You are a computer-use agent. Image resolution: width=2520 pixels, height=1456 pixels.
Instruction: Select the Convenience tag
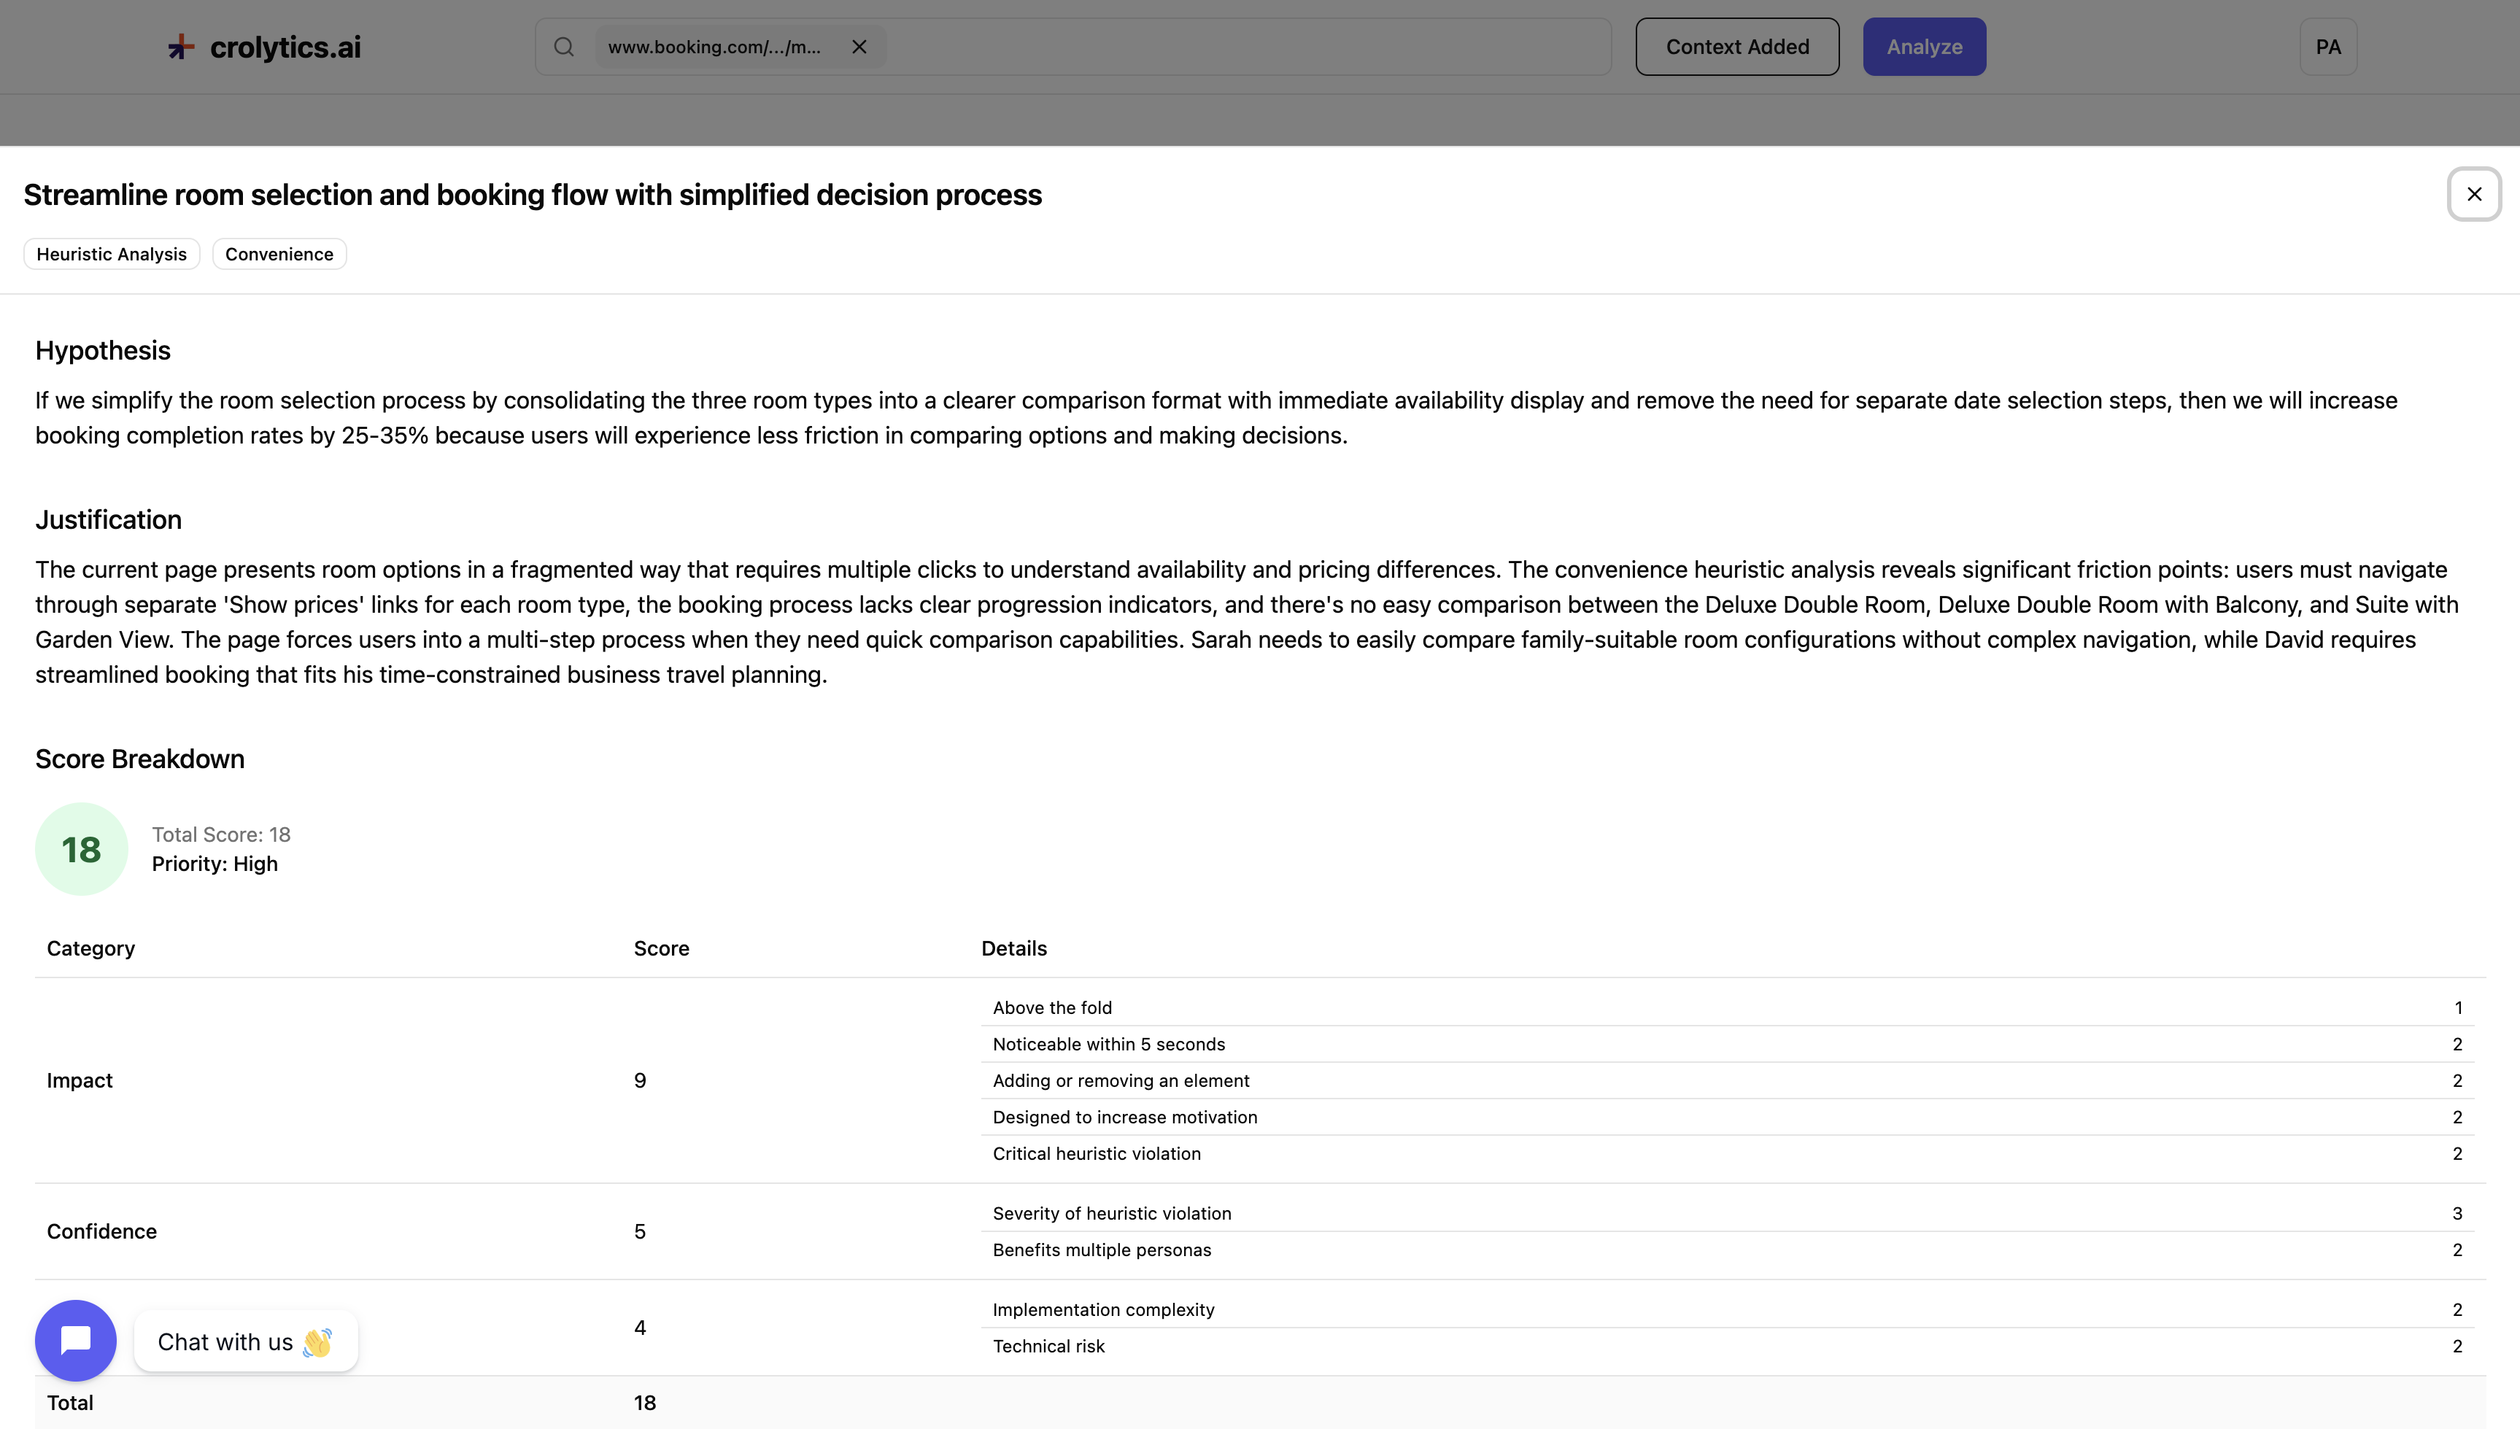[x=279, y=254]
